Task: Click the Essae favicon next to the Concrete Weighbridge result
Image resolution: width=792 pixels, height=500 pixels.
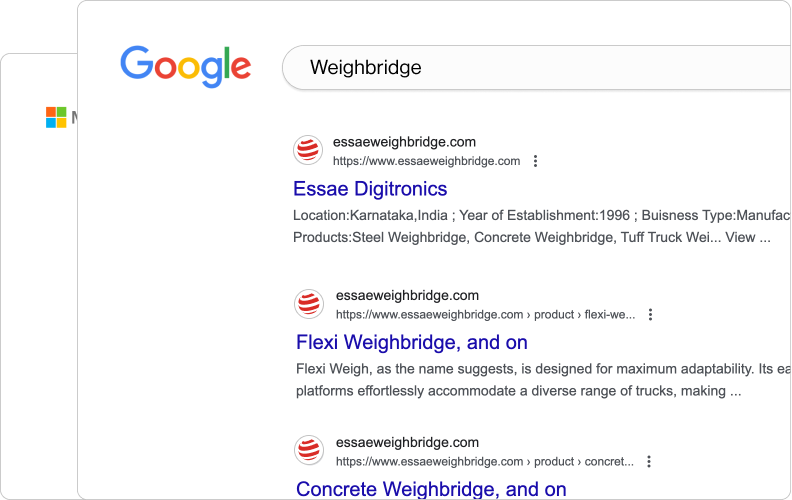Action: coord(309,450)
